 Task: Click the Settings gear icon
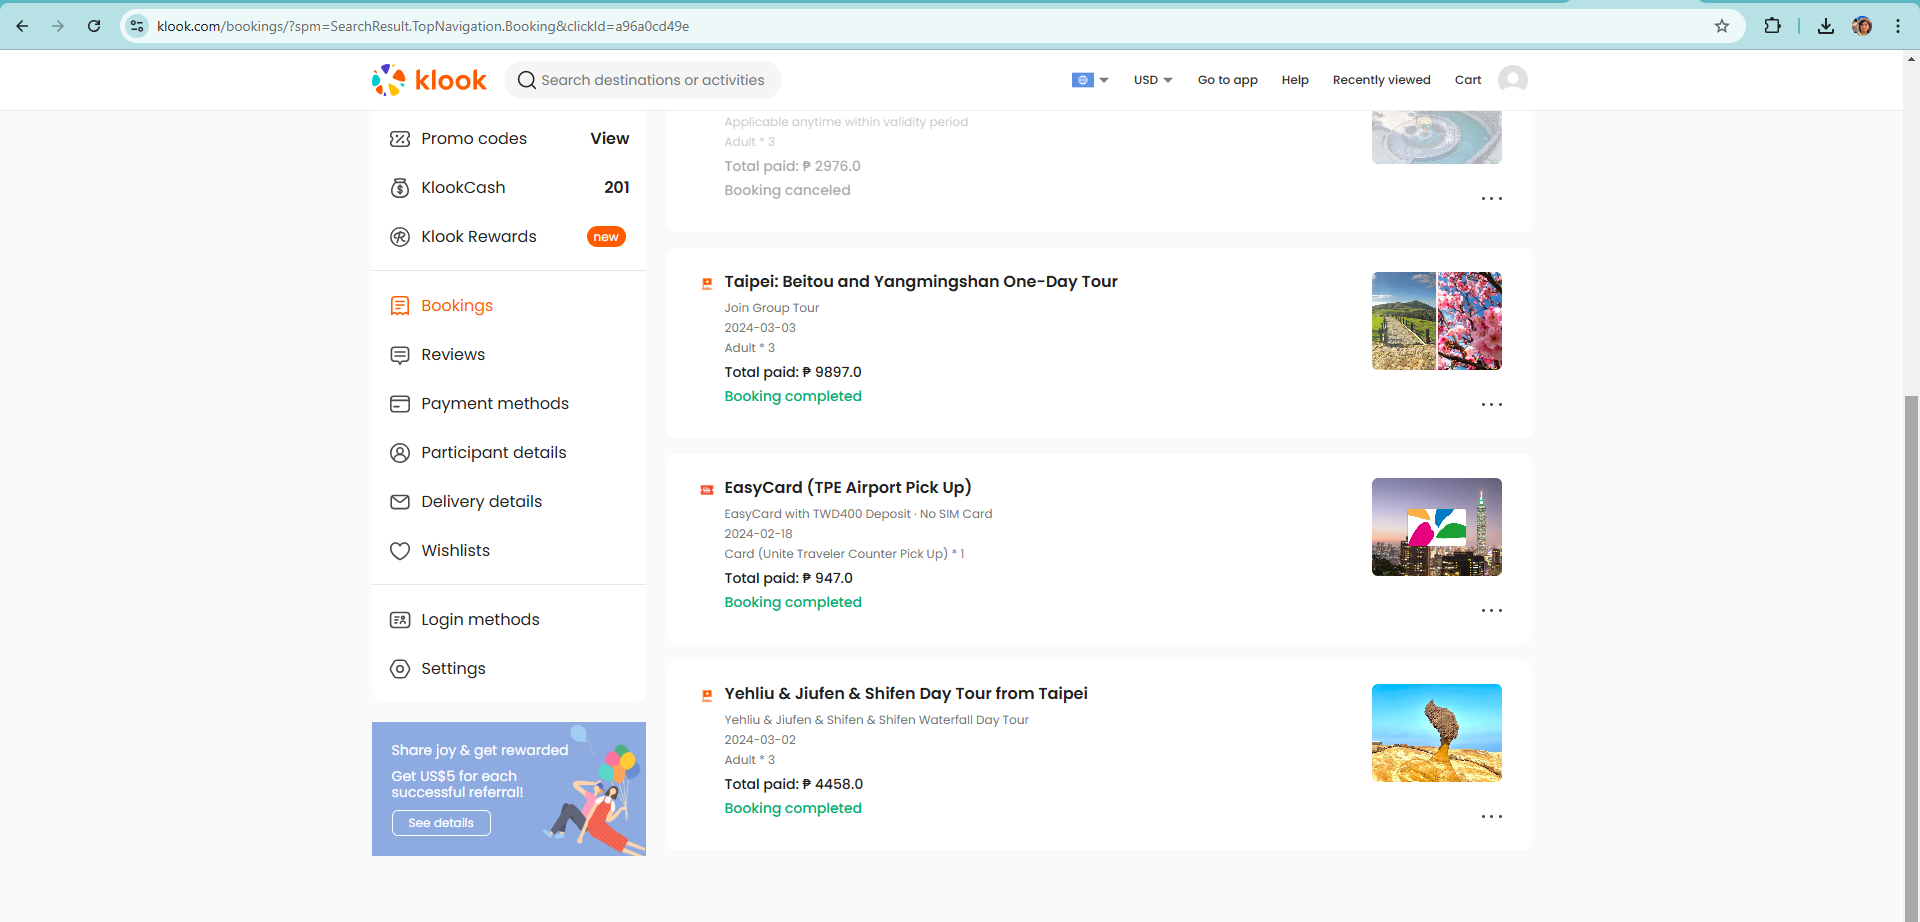pyautogui.click(x=400, y=669)
